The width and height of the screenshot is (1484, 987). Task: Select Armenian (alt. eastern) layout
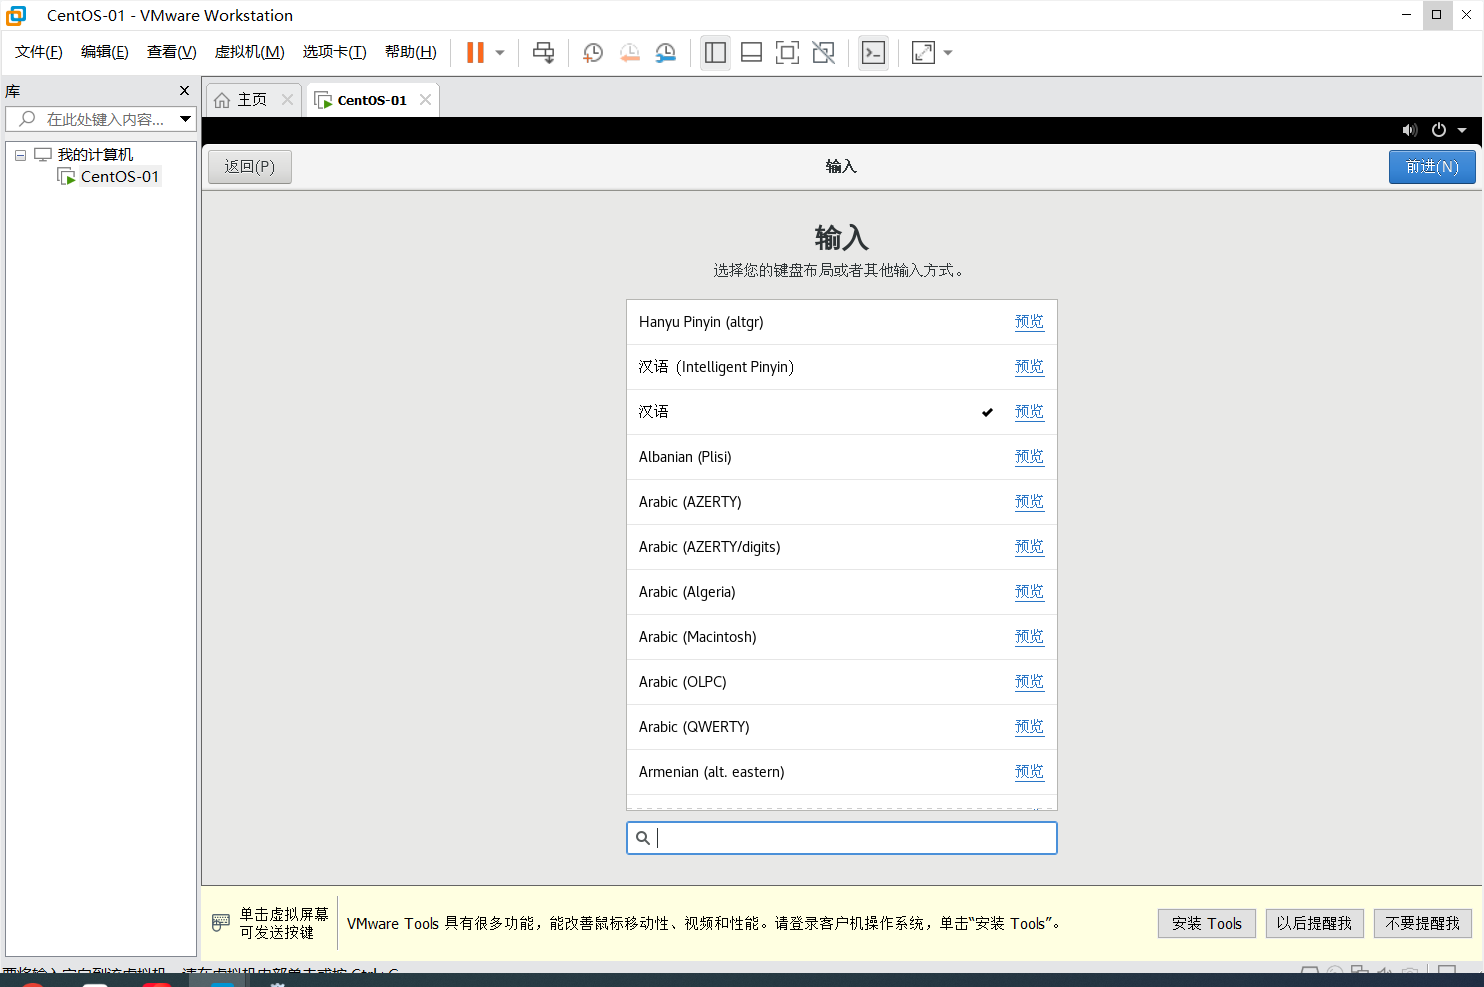[x=841, y=772]
